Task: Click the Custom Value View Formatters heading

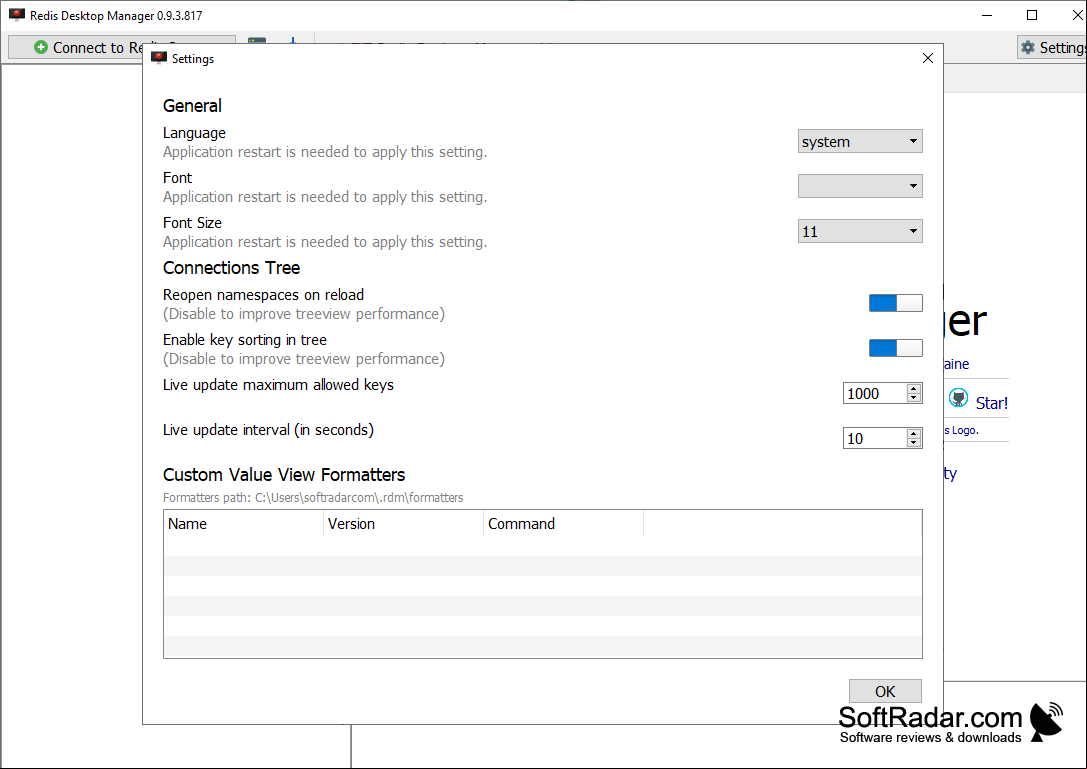Action: point(284,475)
